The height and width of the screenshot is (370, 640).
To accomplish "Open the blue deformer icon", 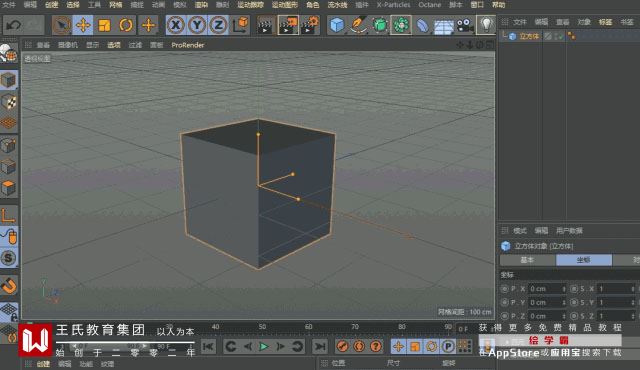I will point(422,25).
